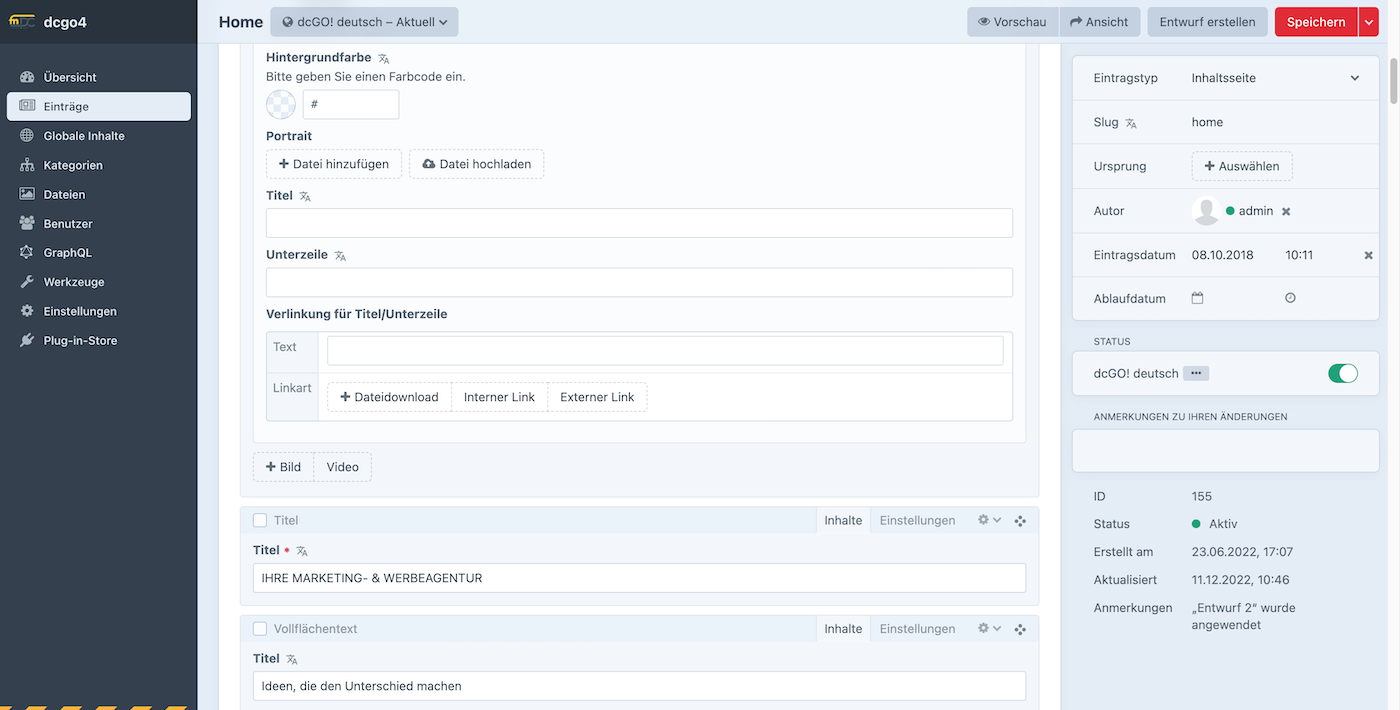Focus the Slug field with home

click(x=1278, y=122)
